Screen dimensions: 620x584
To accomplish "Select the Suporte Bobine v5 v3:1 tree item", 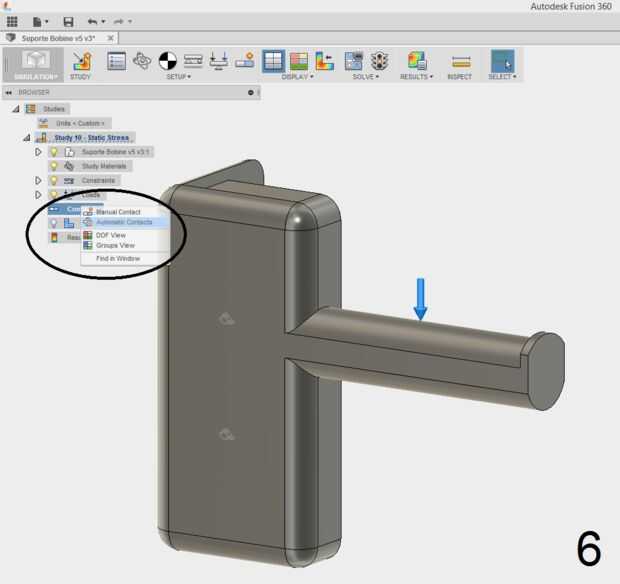I will [x=115, y=152].
